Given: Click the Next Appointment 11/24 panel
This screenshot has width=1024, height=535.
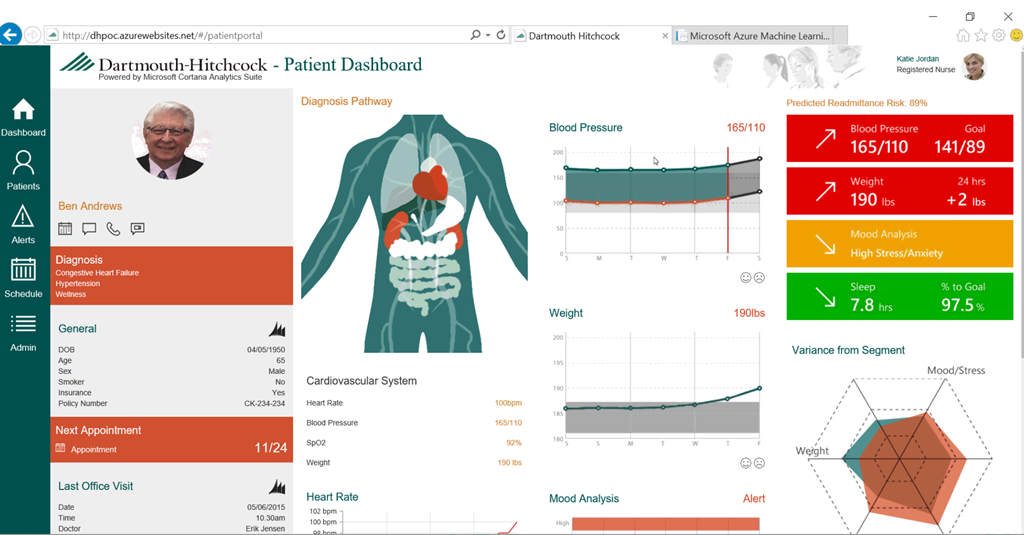Looking at the screenshot, I should (x=172, y=440).
